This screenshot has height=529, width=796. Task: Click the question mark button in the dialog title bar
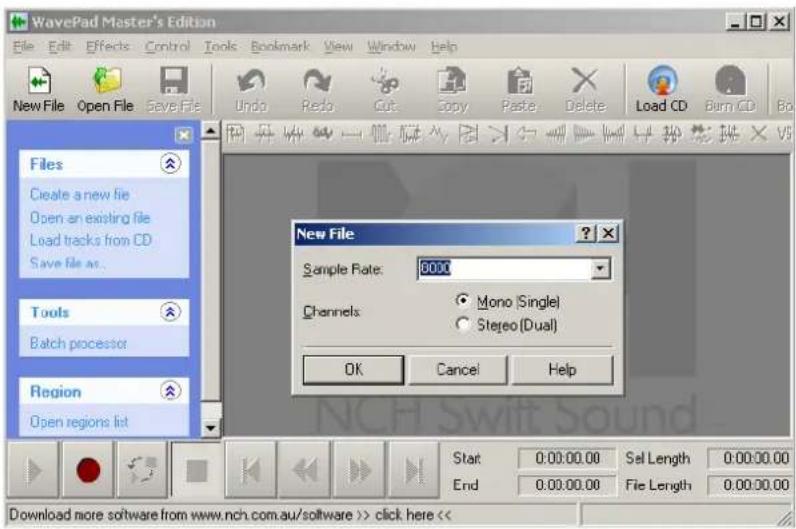coord(586,234)
